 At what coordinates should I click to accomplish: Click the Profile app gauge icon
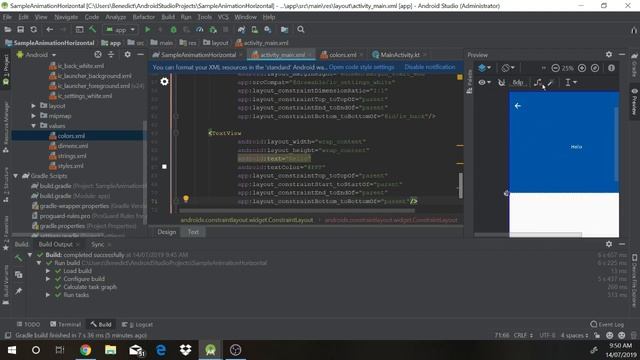[200, 29]
